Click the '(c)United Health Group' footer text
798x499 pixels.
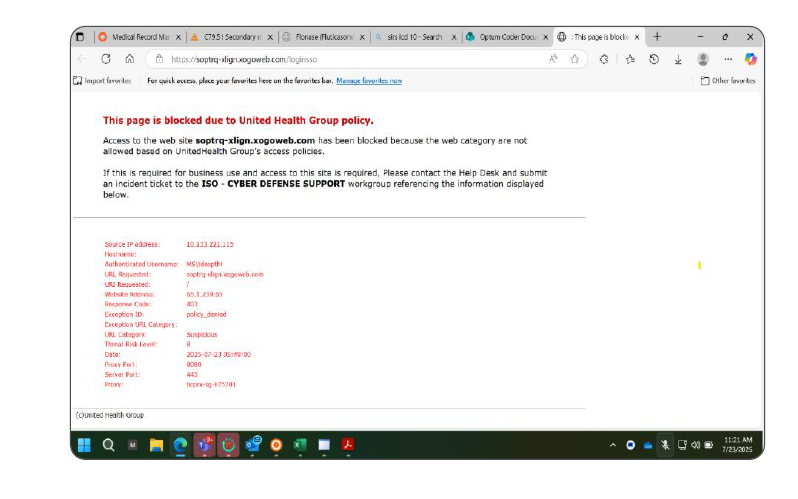(110, 415)
